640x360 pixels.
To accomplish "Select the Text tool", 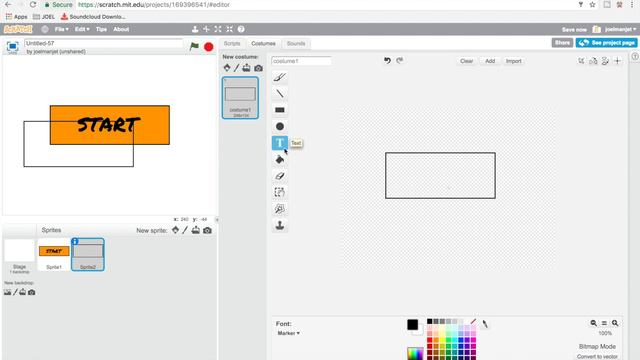I will [280, 143].
